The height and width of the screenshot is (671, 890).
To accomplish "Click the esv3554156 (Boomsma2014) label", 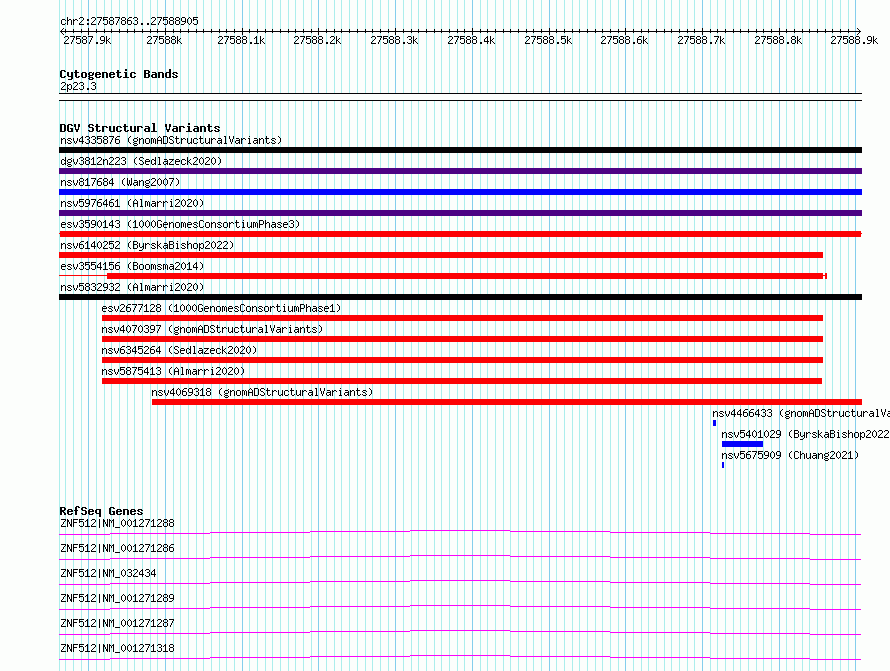I will click(x=132, y=266).
